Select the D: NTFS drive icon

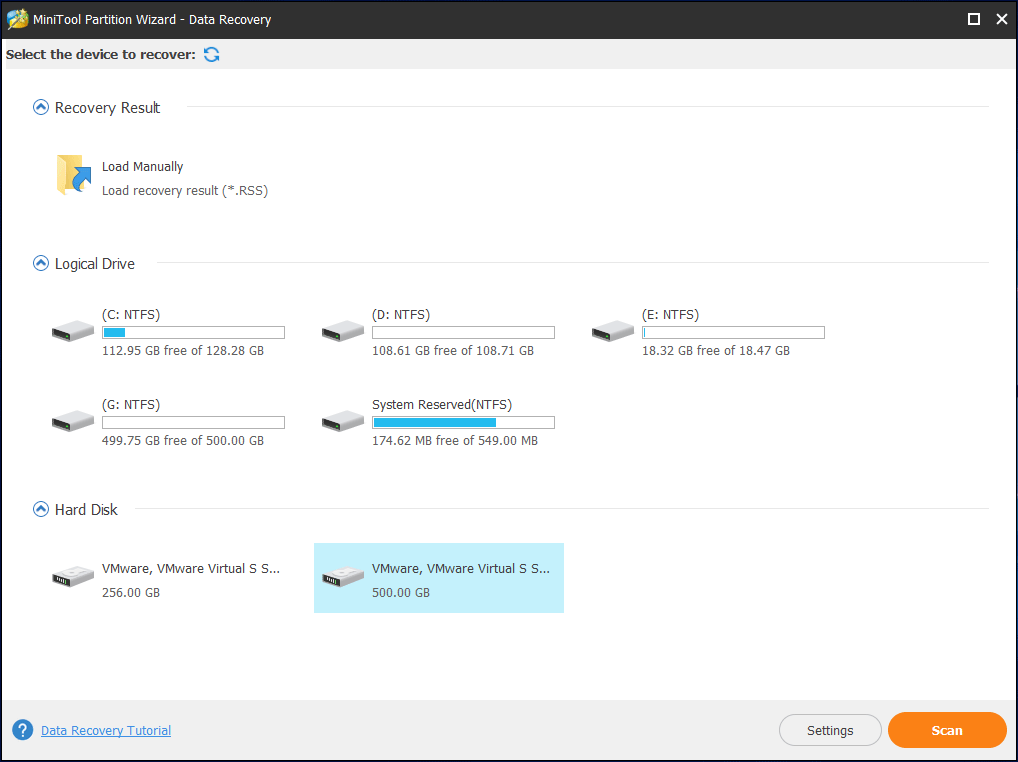tap(343, 331)
